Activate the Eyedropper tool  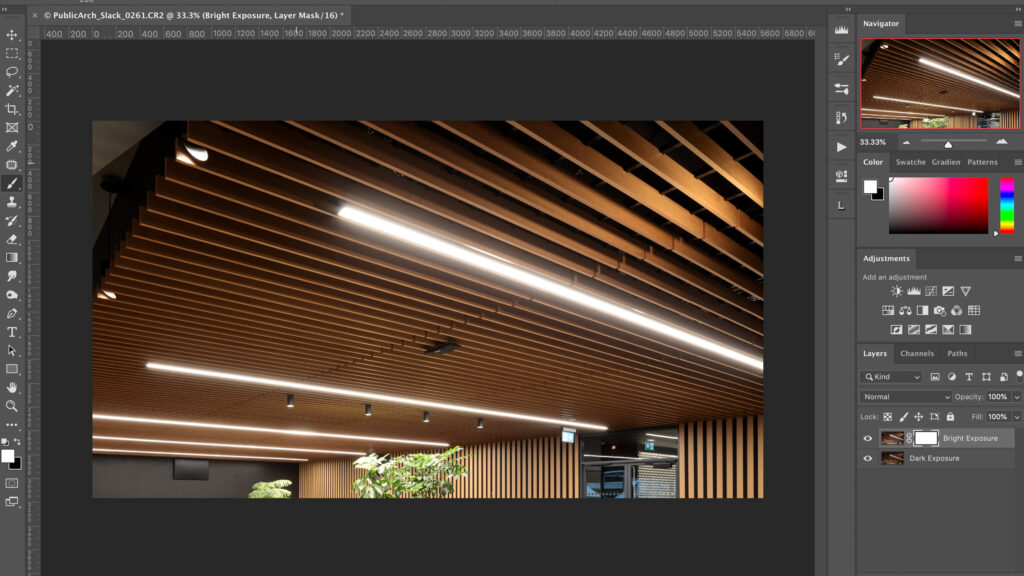[12, 146]
